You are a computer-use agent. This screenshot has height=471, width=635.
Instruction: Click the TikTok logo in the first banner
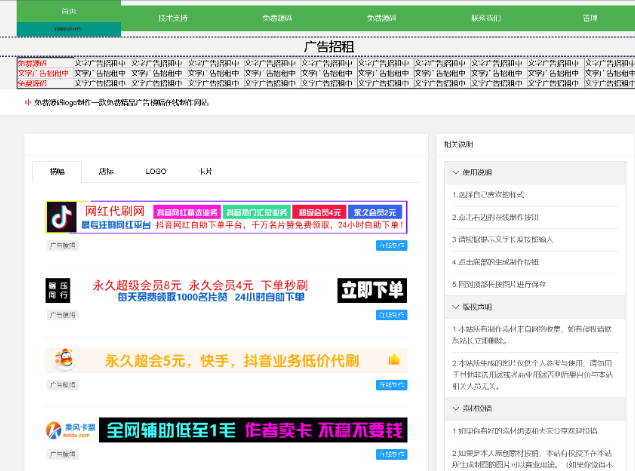[62, 217]
